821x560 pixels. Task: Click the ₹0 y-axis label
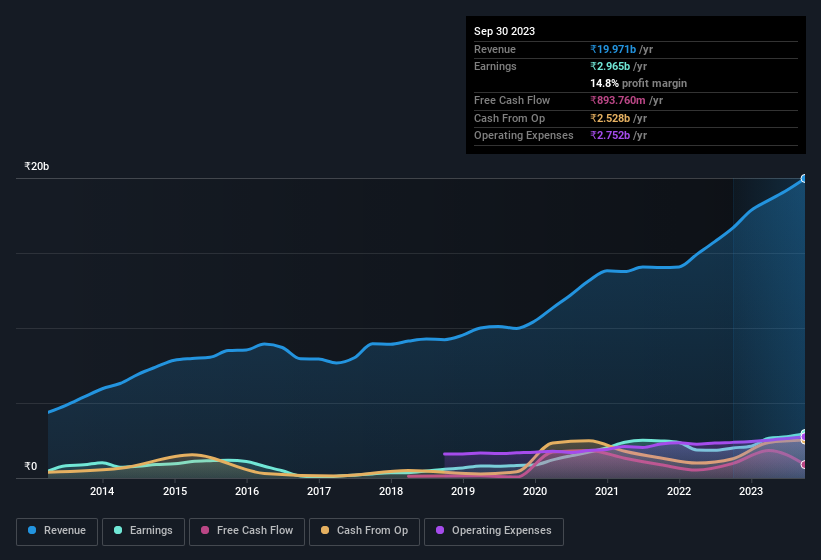[x=30, y=466]
